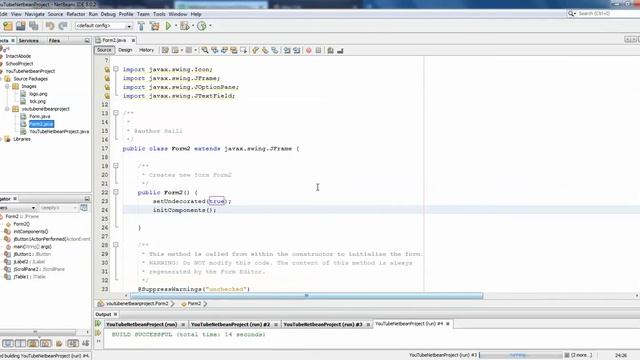
Task: Click the Undo arrow icon
Action: pyautogui.click(x=50, y=26)
